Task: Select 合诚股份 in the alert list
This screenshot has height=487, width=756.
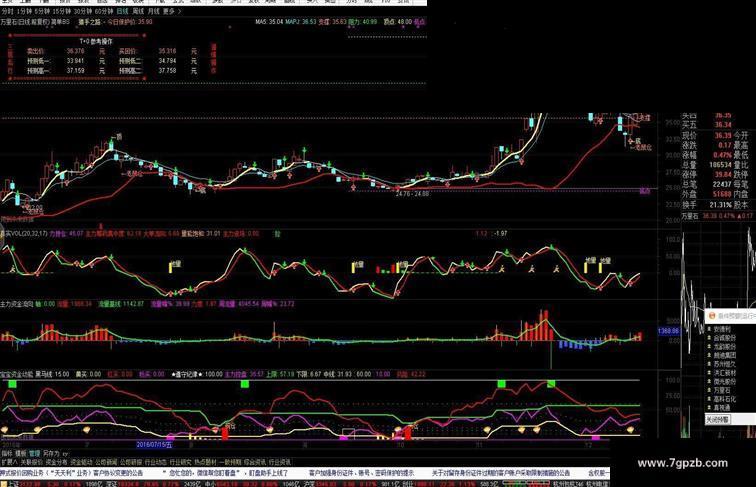Action: [725, 338]
